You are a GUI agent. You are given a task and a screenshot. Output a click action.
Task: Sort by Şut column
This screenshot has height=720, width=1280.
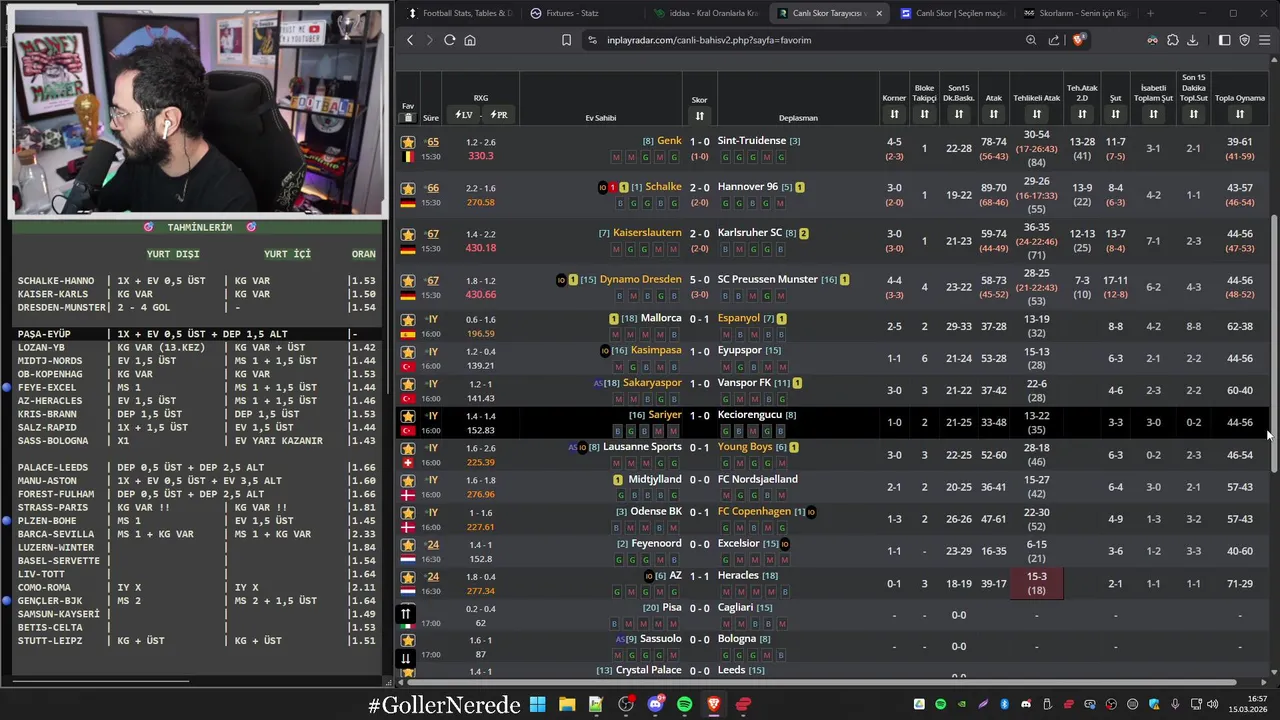(x=1116, y=115)
